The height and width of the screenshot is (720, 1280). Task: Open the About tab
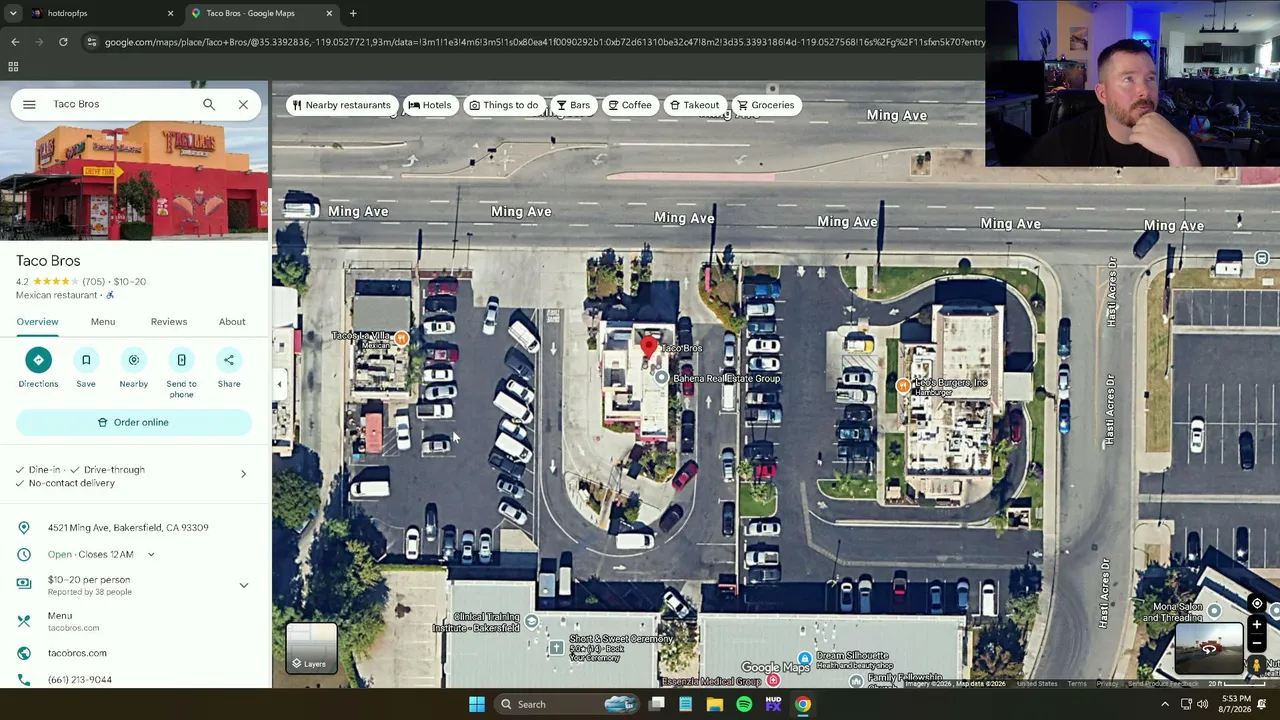pos(232,322)
